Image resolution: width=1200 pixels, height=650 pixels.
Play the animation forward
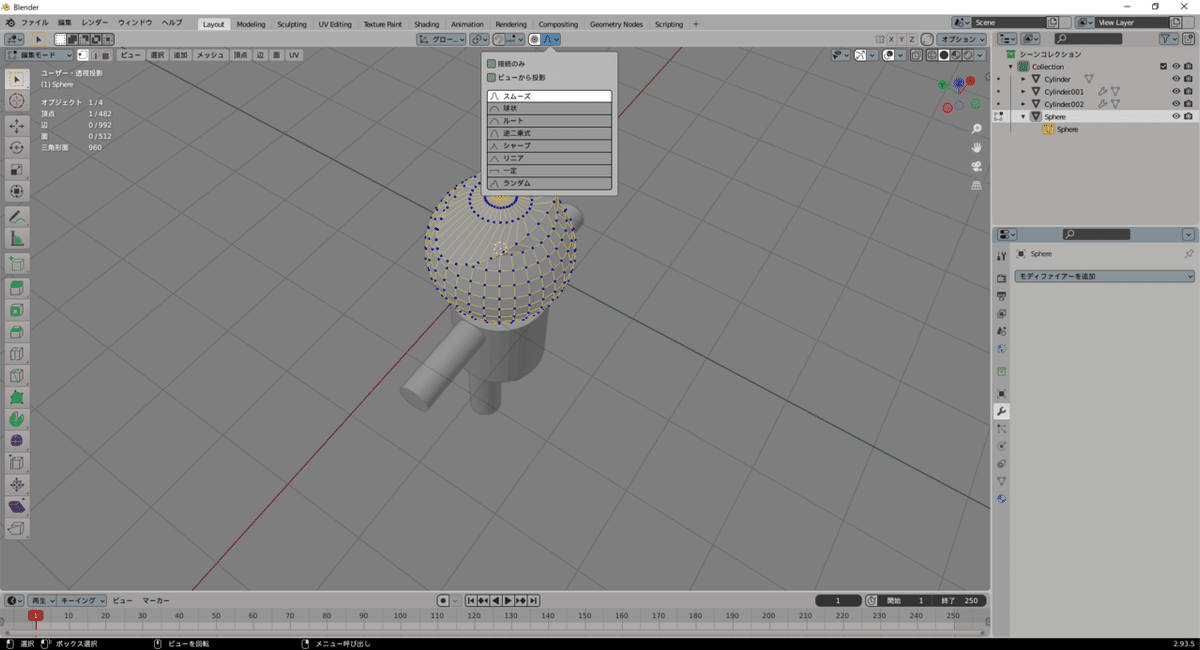coord(508,600)
